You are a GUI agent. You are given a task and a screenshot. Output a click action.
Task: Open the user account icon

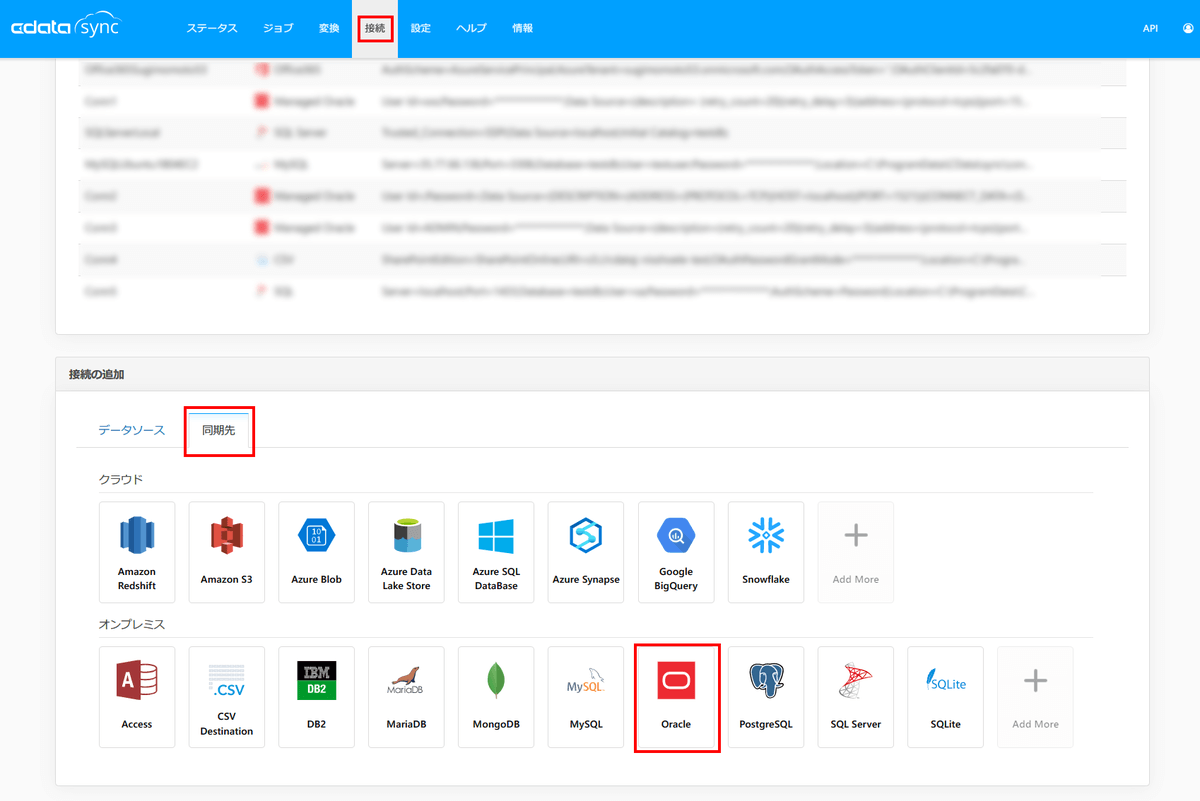click(x=1187, y=28)
